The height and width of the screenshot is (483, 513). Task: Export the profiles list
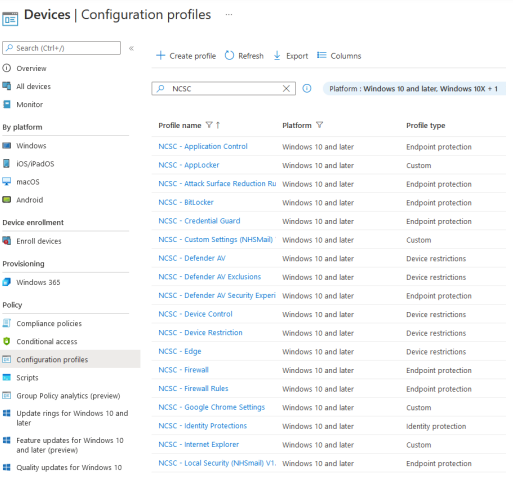[x=290, y=56]
